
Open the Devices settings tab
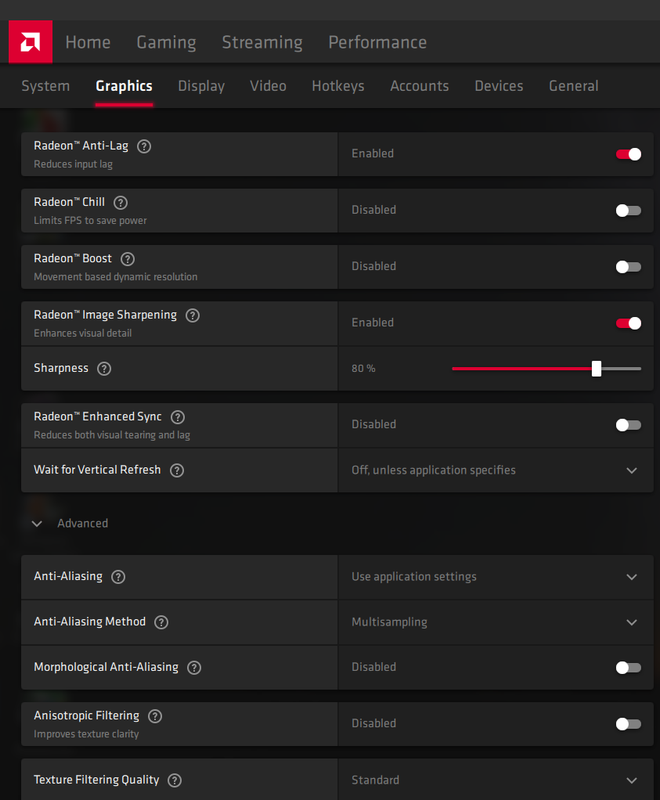click(499, 86)
